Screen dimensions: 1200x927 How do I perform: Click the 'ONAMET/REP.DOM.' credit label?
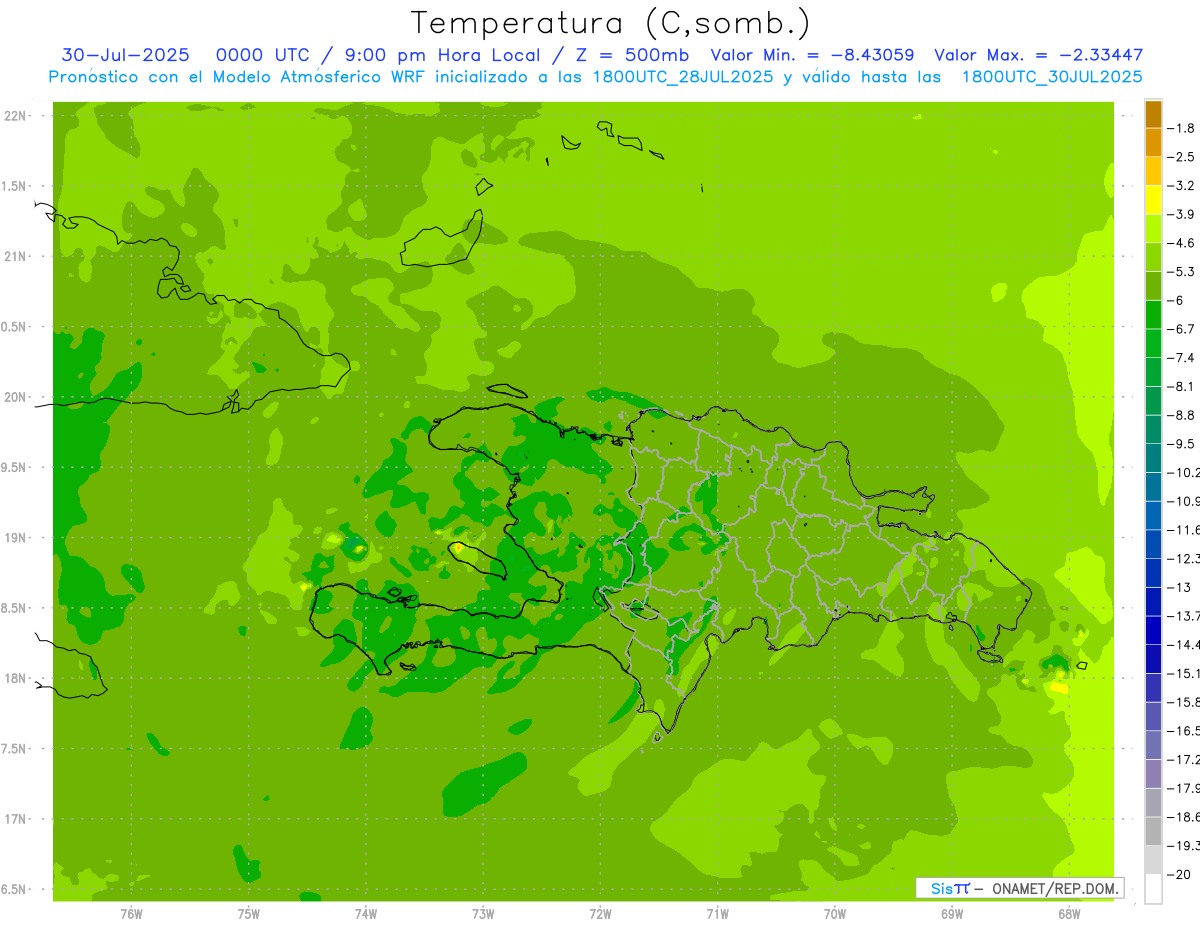point(1055,888)
